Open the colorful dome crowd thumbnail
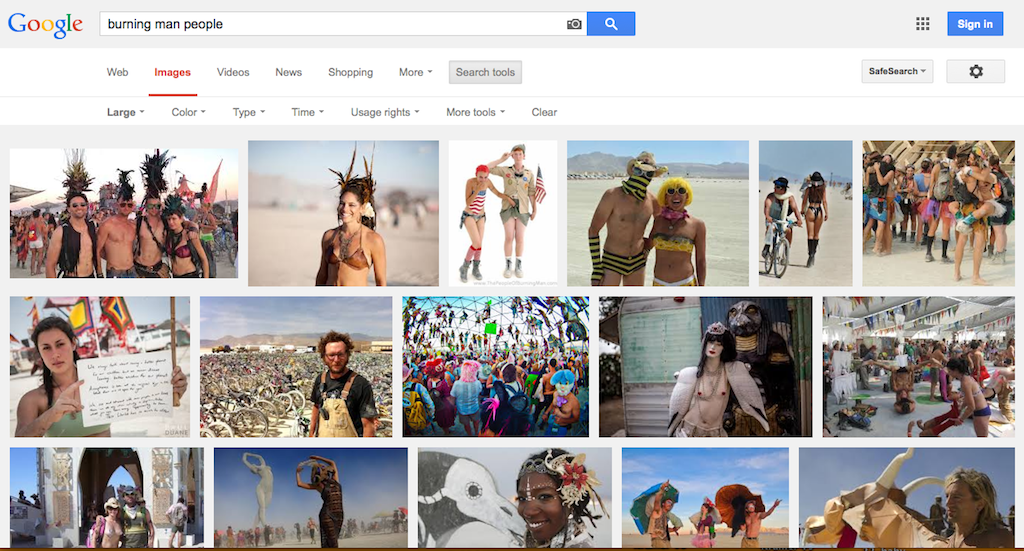 495,366
